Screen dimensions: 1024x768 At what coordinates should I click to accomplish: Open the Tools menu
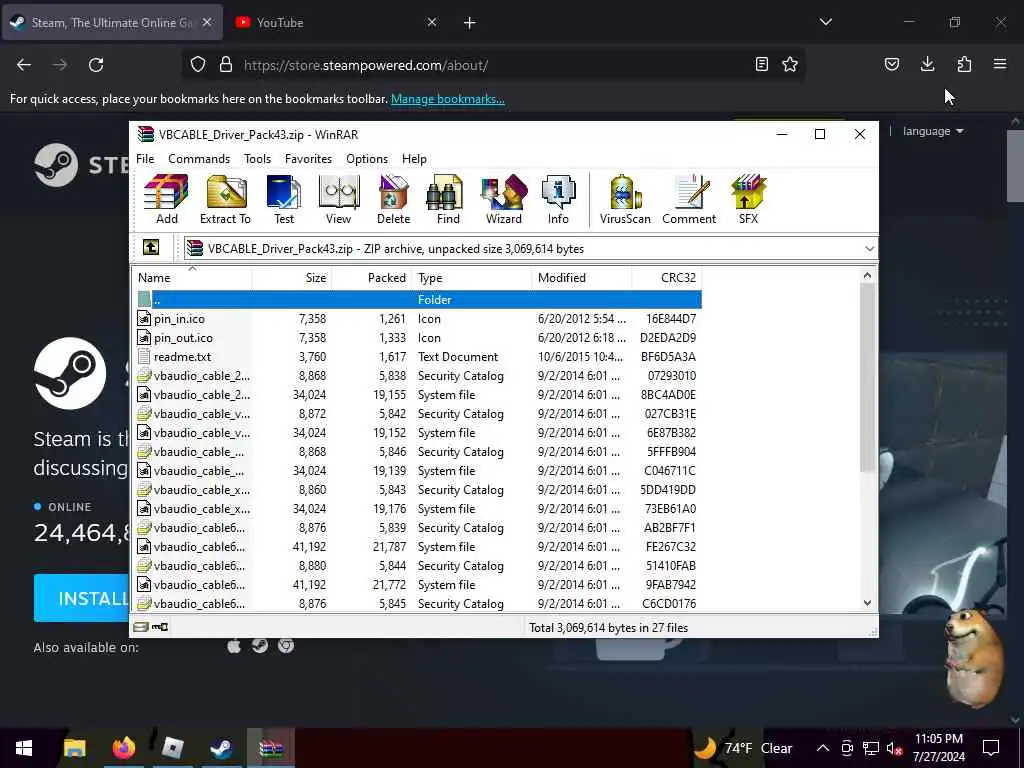coord(257,159)
